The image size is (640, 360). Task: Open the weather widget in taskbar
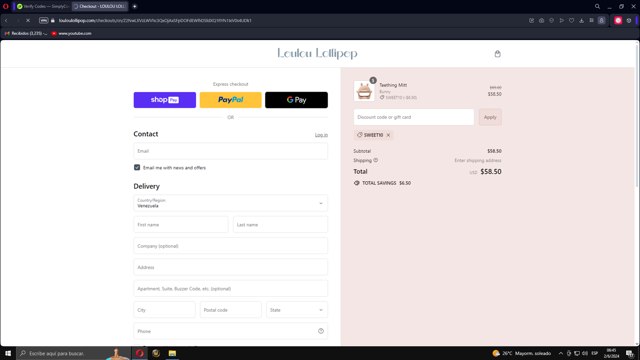(522, 353)
